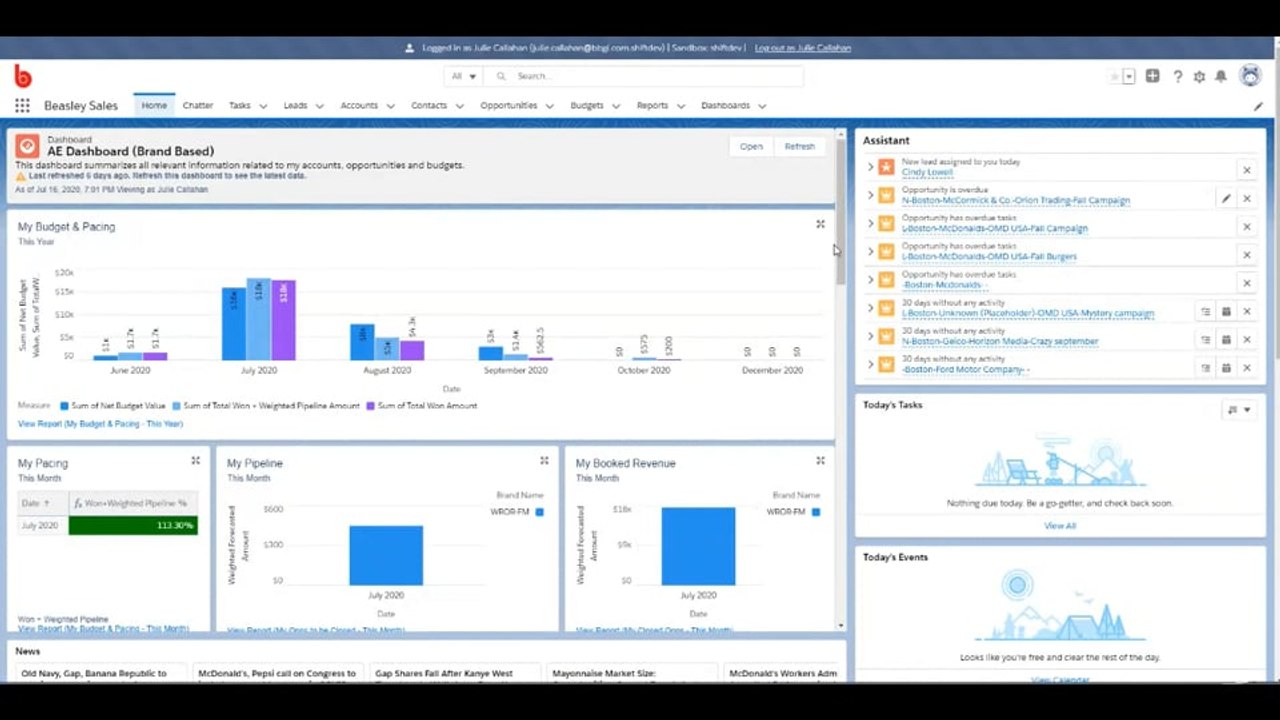Expand the Cindy Lowell new lead item
Screen dimensions: 1280x720
(870, 167)
